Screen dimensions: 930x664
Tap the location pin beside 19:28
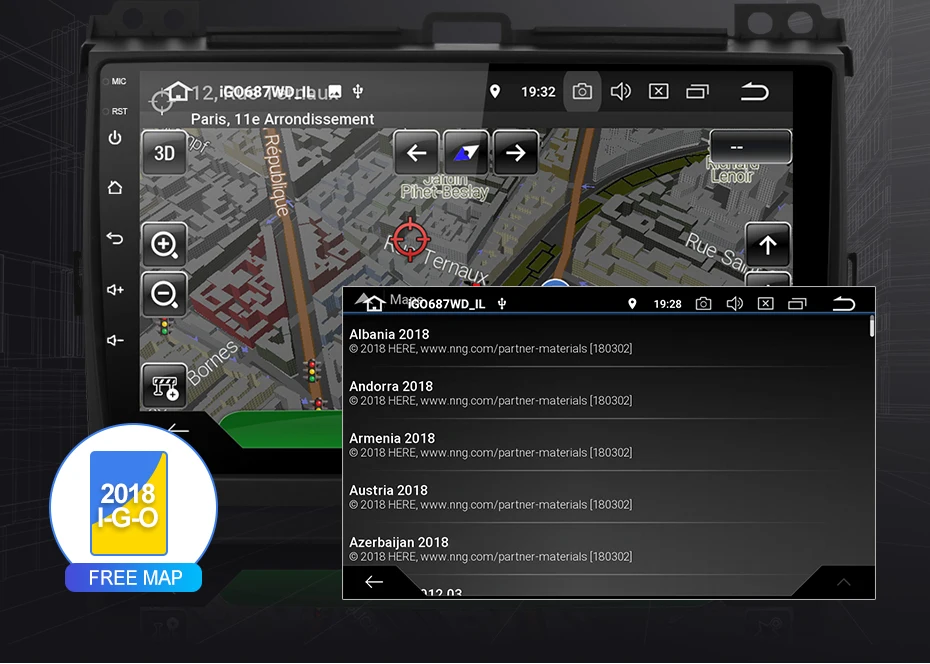coord(632,304)
